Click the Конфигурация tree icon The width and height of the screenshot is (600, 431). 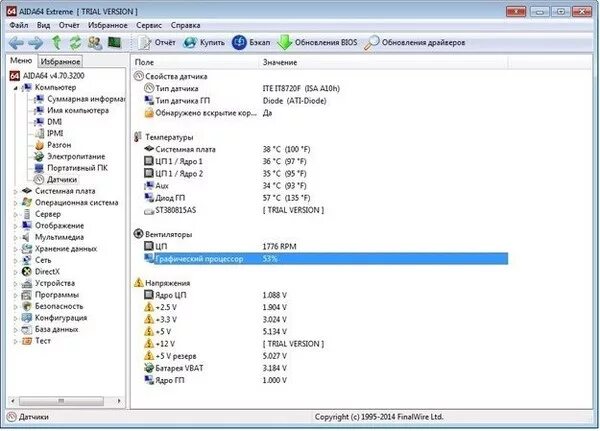pyautogui.click(x=27, y=318)
